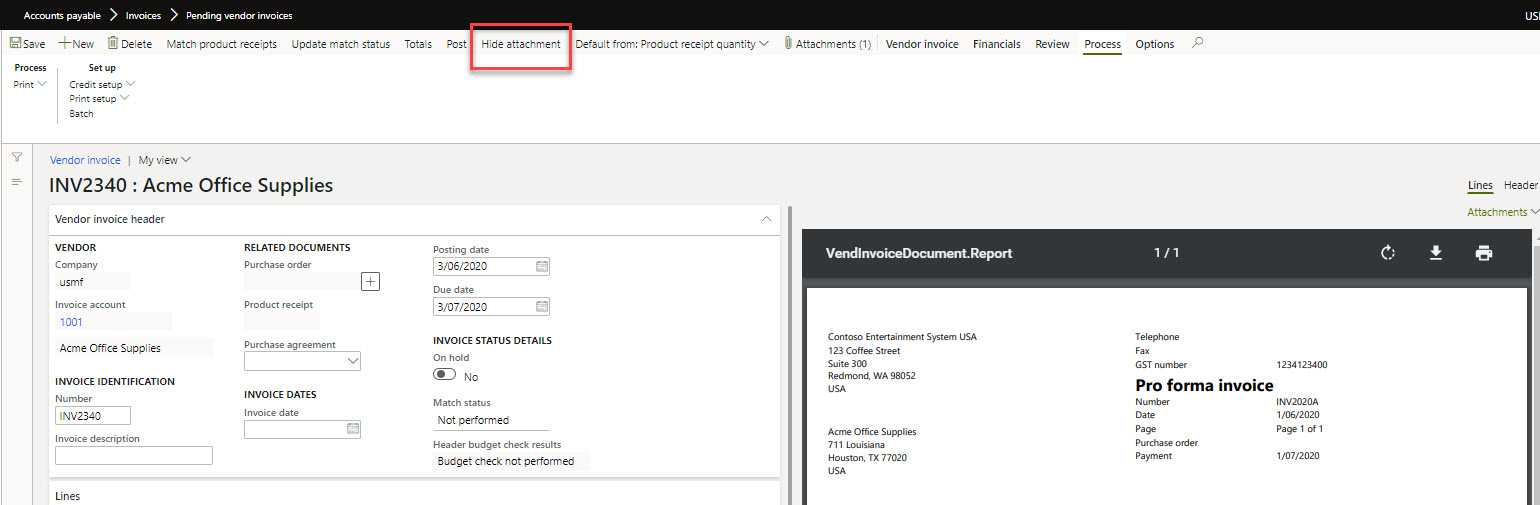Open the Vendor invoice tab

click(x=922, y=44)
